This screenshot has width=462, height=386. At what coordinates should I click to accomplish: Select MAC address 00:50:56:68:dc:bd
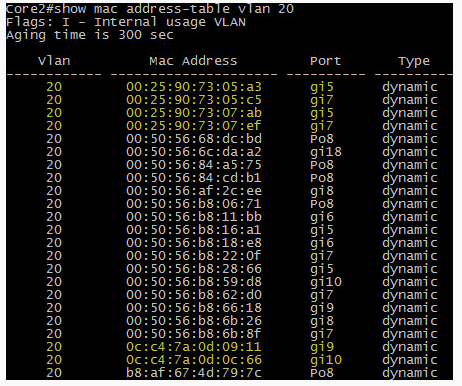pyautogui.click(x=194, y=139)
